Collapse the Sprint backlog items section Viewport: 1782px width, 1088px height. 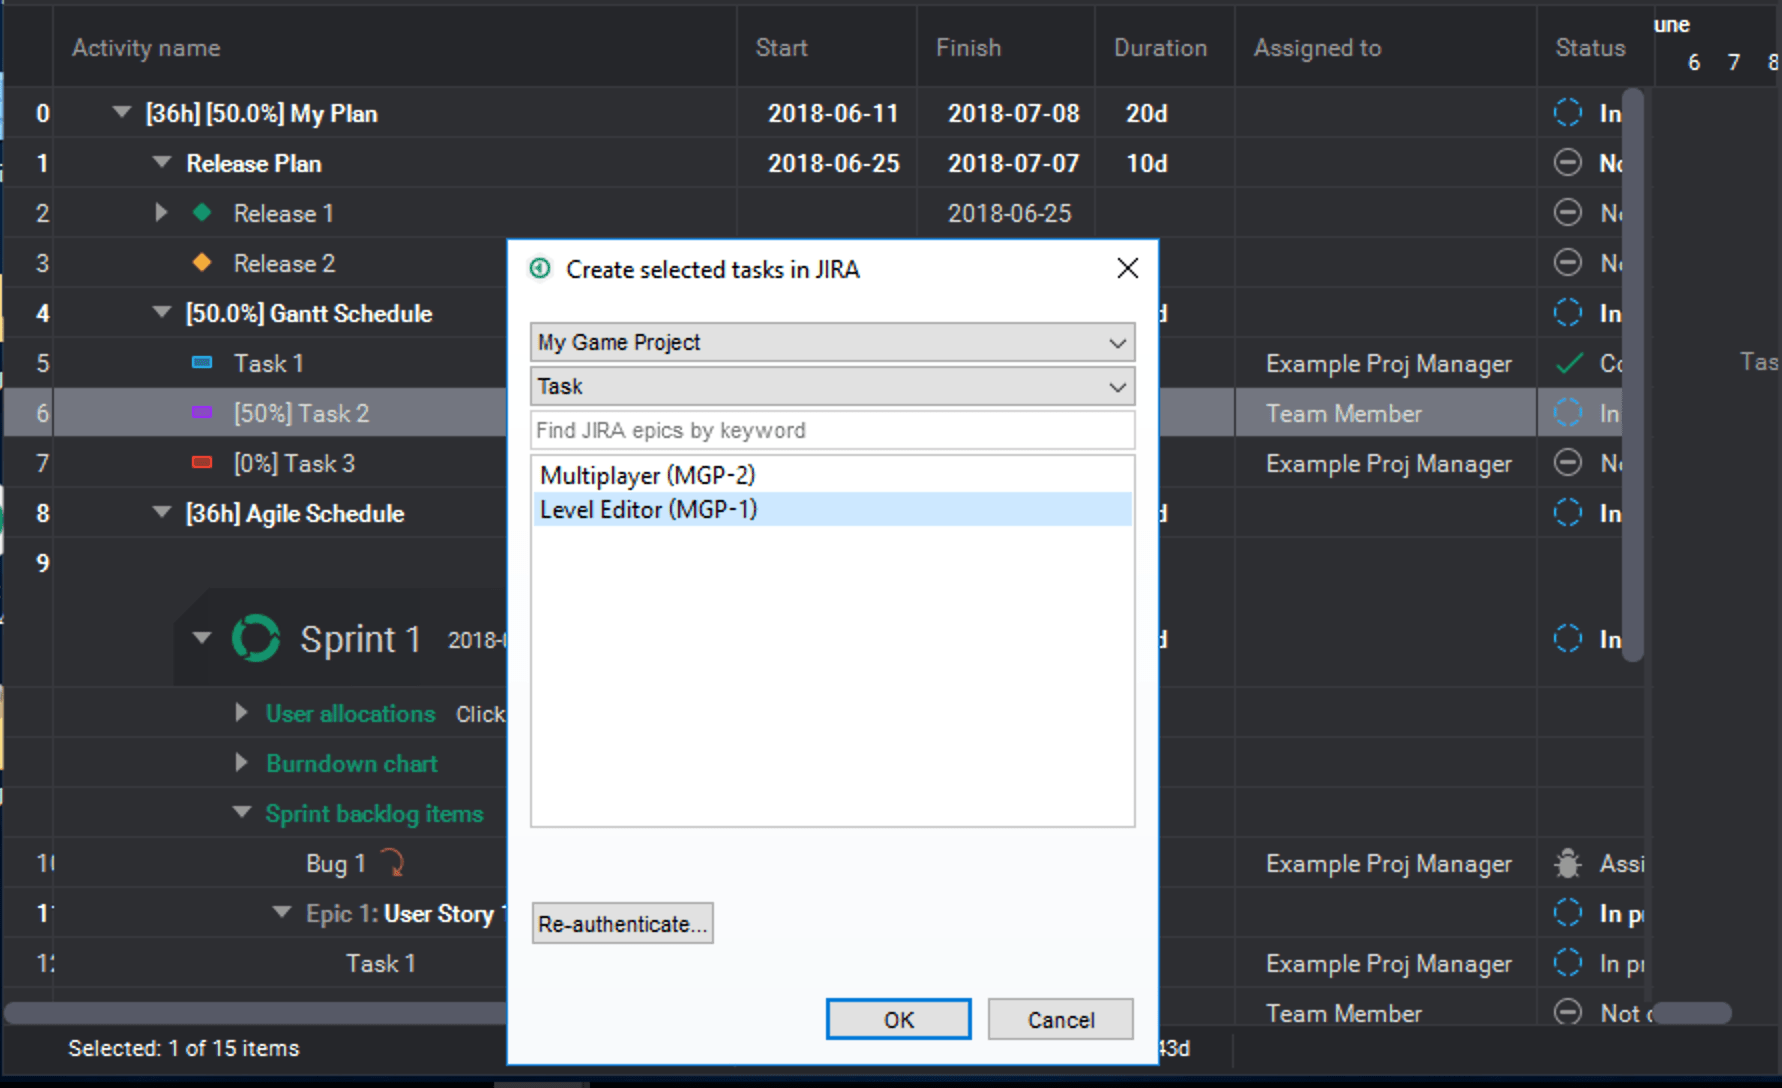pyautogui.click(x=241, y=812)
